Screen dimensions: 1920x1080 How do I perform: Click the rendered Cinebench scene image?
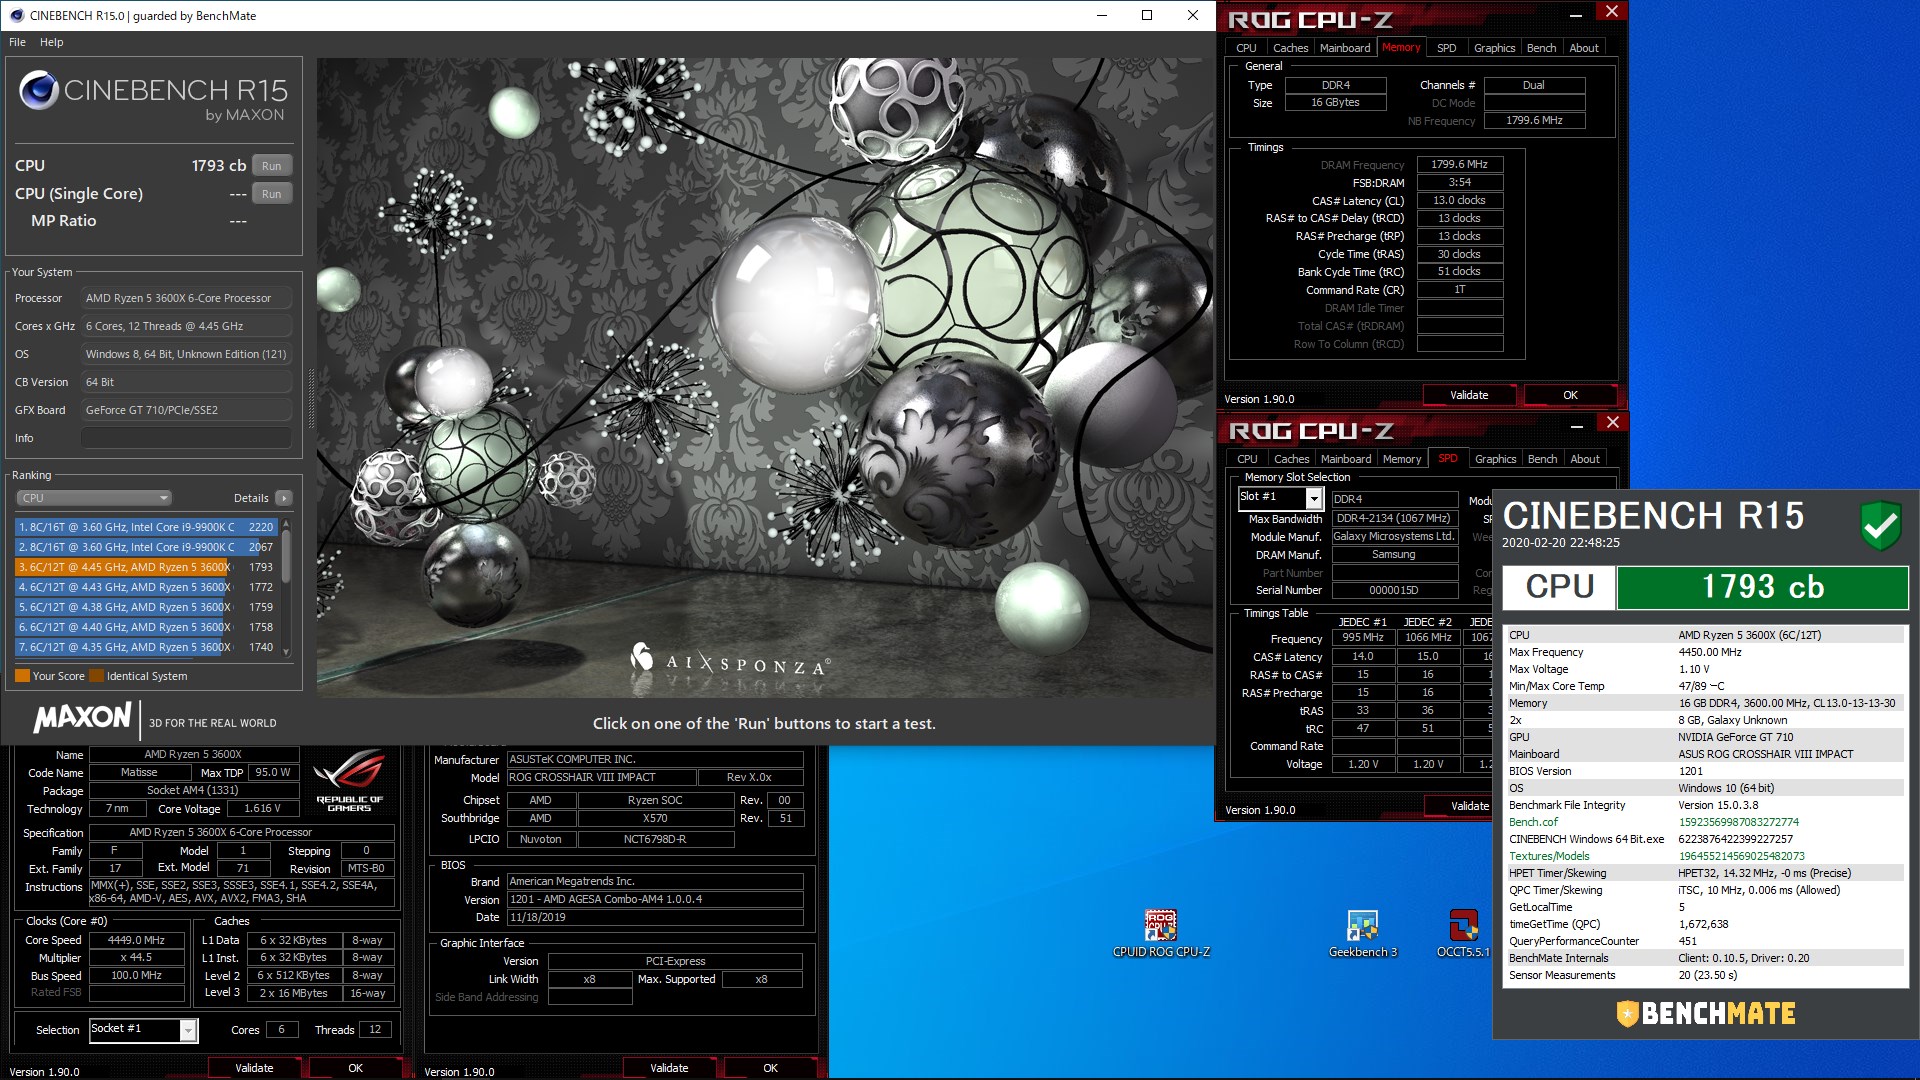point(765,377)
